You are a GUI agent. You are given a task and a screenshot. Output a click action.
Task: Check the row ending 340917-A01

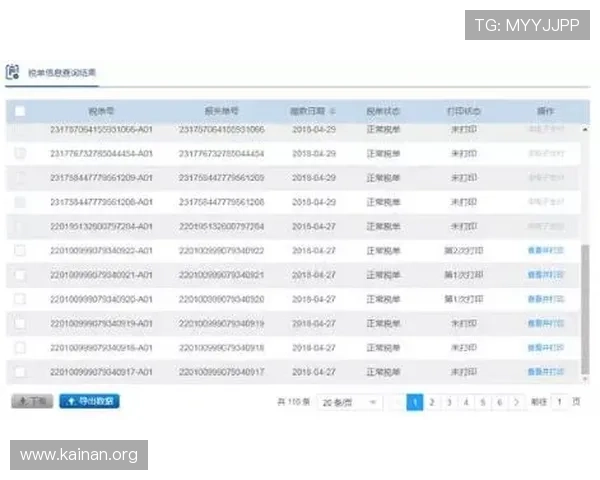tap(20, 372)
